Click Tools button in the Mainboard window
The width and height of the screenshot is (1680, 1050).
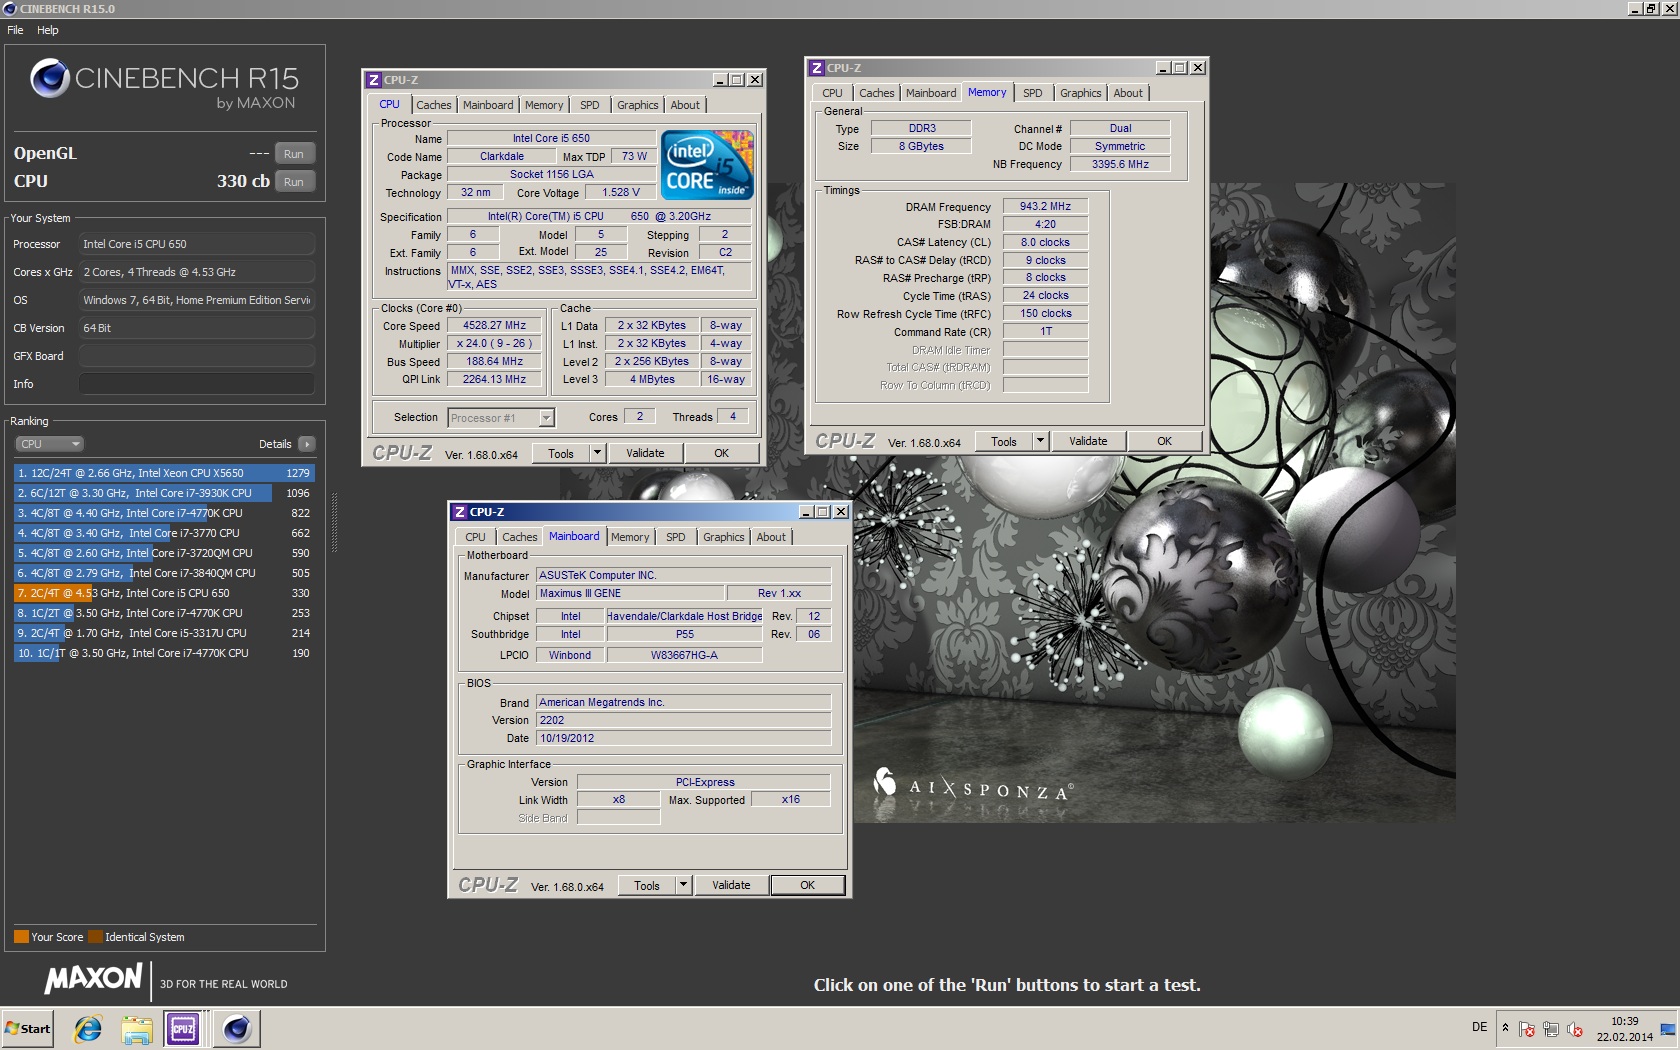pyautogui.click(x=647, y=885)
